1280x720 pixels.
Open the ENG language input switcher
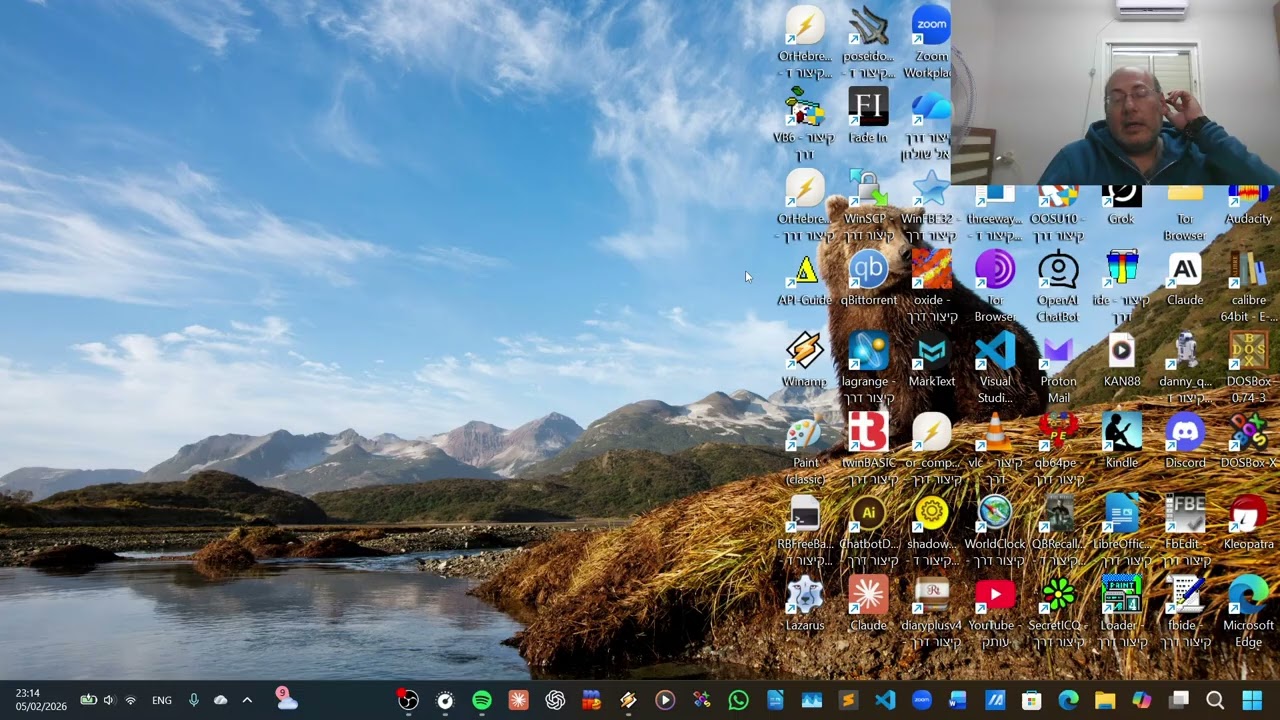[x=162, y=700]
